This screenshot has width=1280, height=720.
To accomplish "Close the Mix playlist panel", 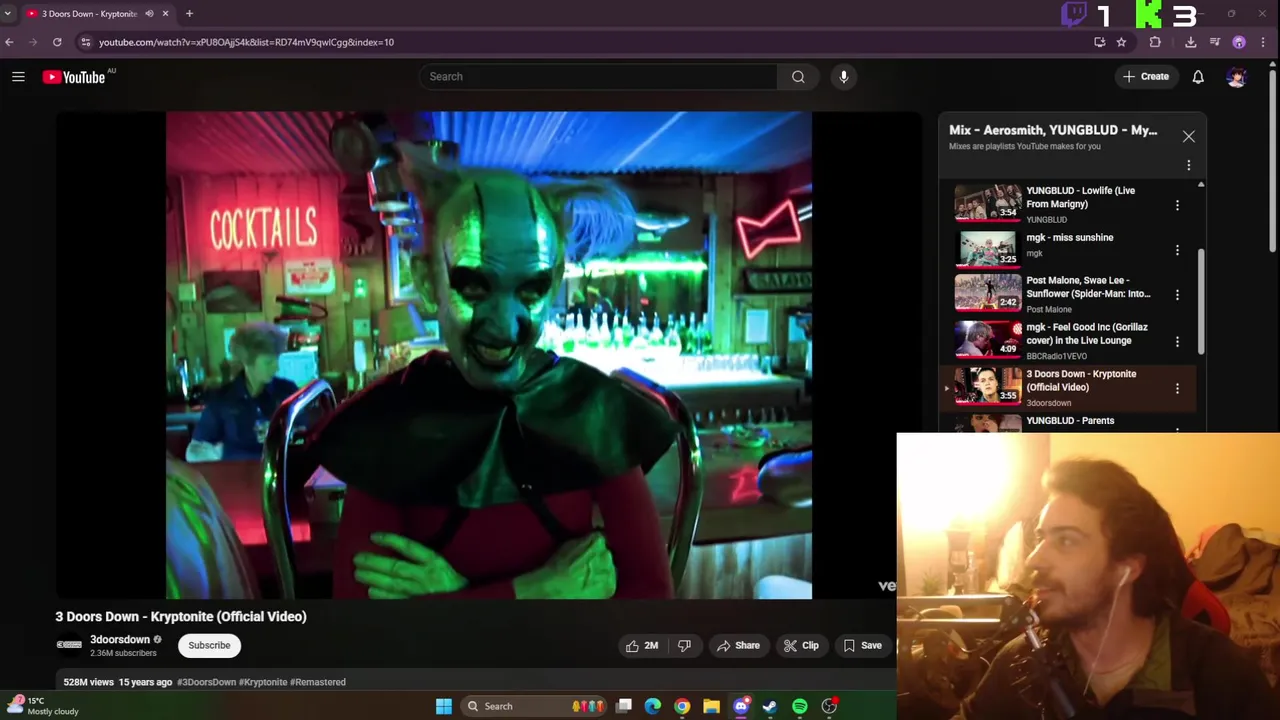I will [x=1189, y=136].
